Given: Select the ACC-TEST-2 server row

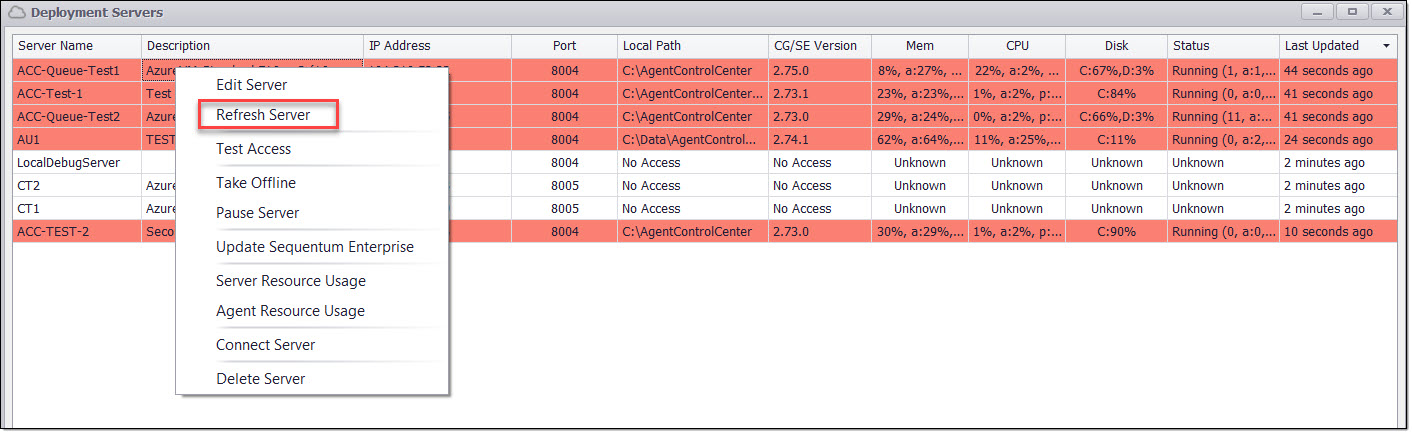Looking at the screenshot, I should coord(53,232).
